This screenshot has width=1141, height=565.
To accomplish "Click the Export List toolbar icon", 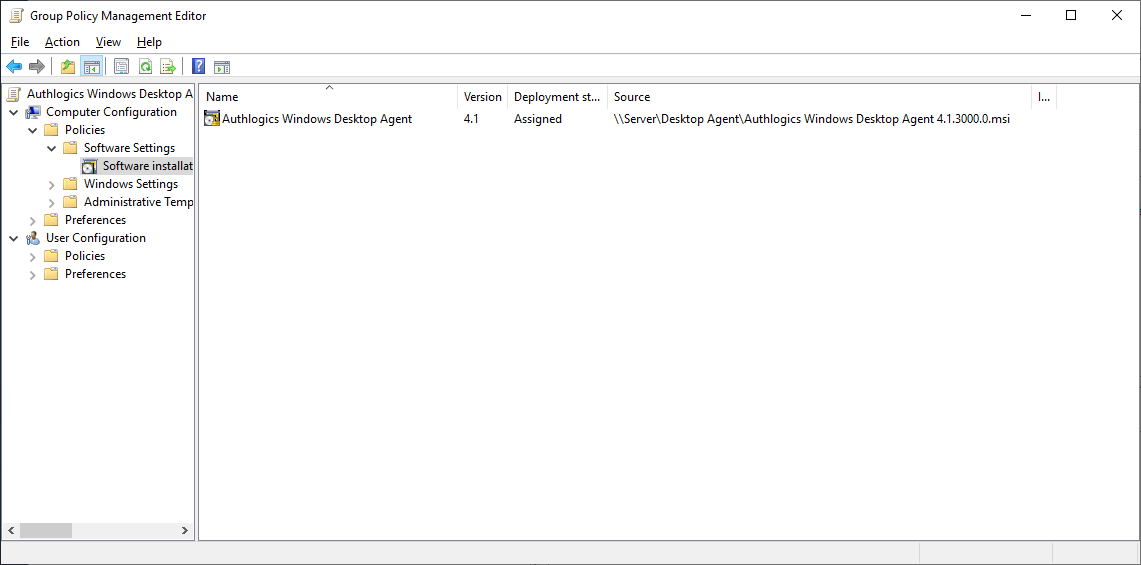I will pyautogui.click(x=168, y=67).
